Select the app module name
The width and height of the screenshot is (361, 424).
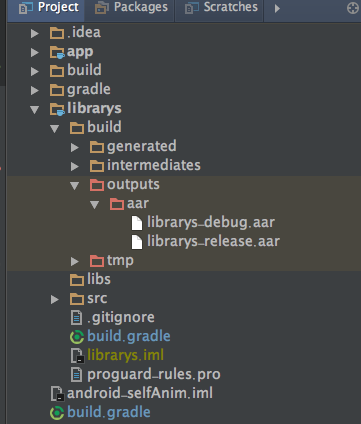80,52
